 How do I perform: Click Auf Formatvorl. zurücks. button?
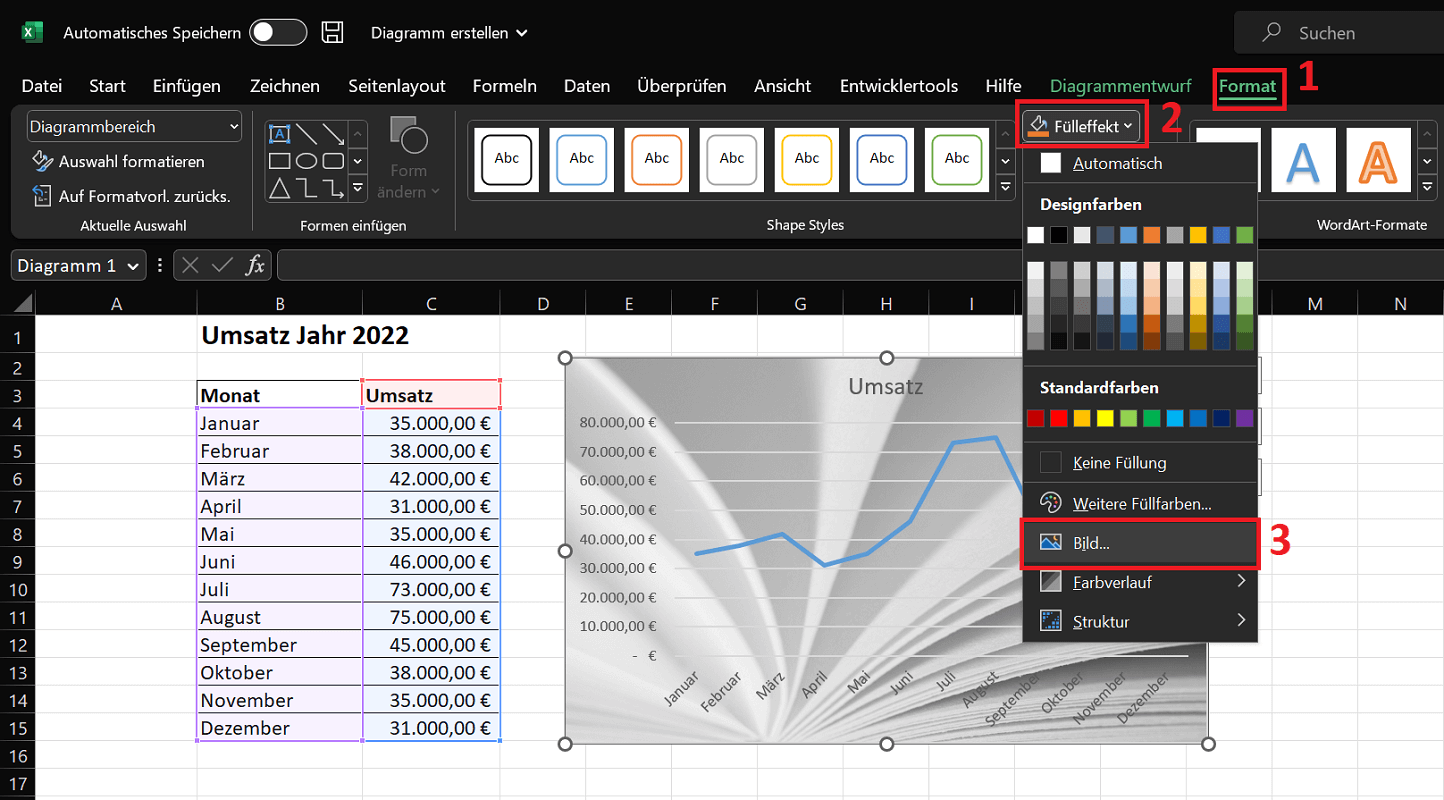pyautogui.click(x=131, y=196)
